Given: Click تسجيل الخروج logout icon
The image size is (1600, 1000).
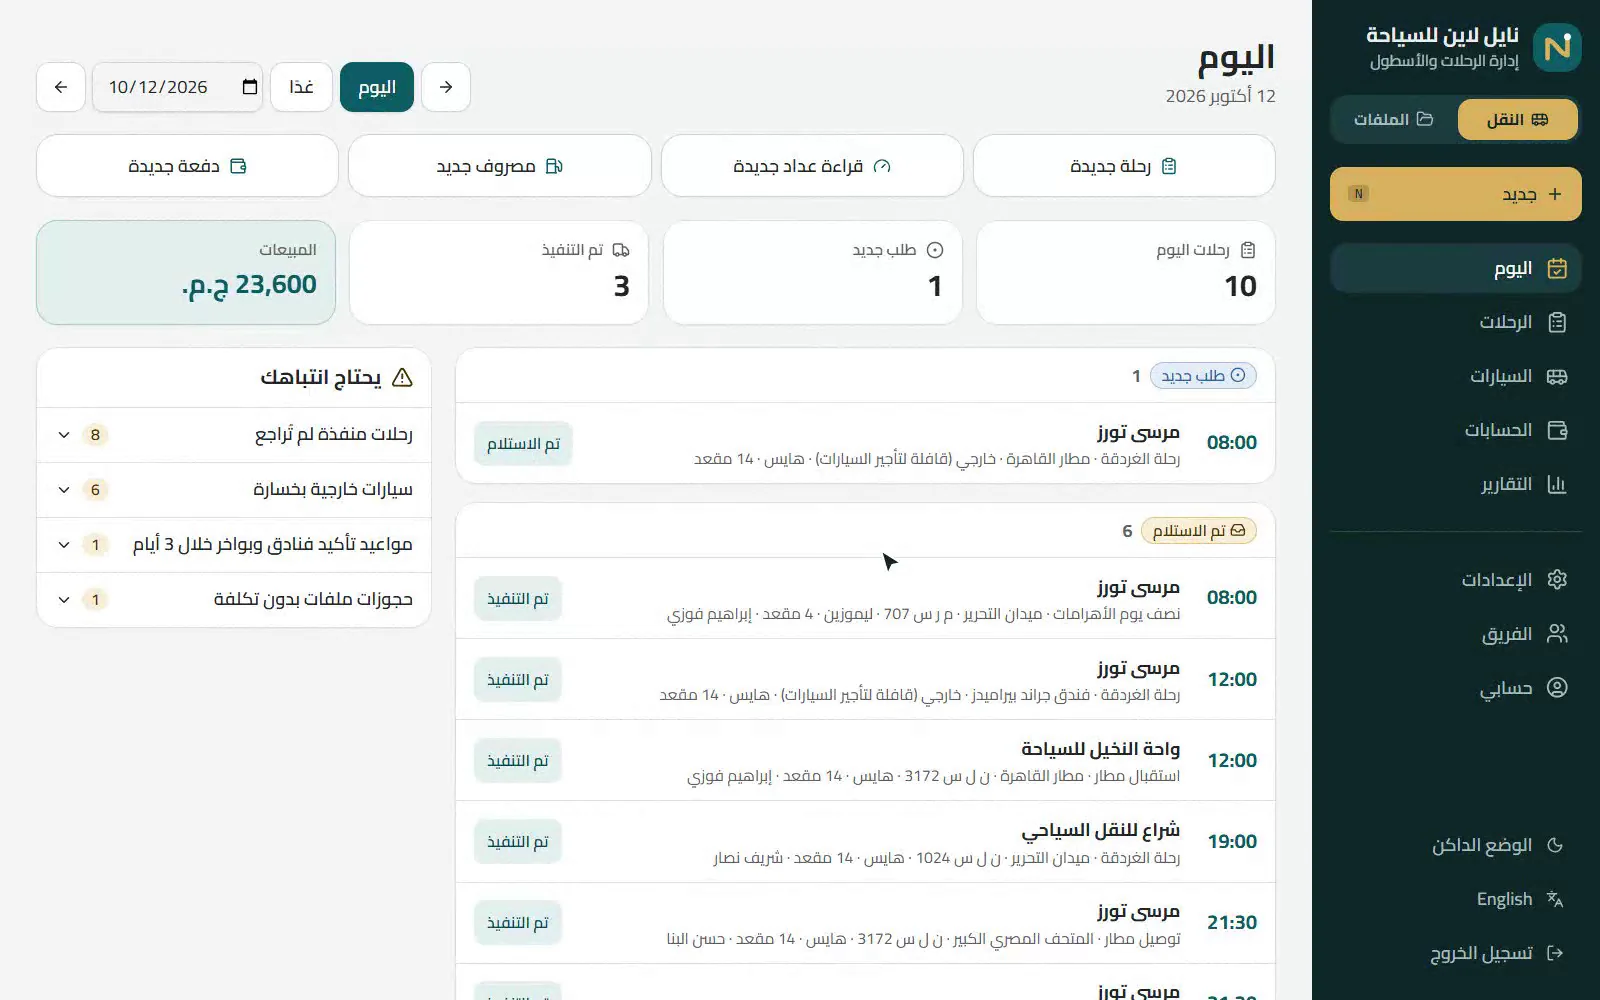Looking at the screenshot, I should (x=1555, y=953).
